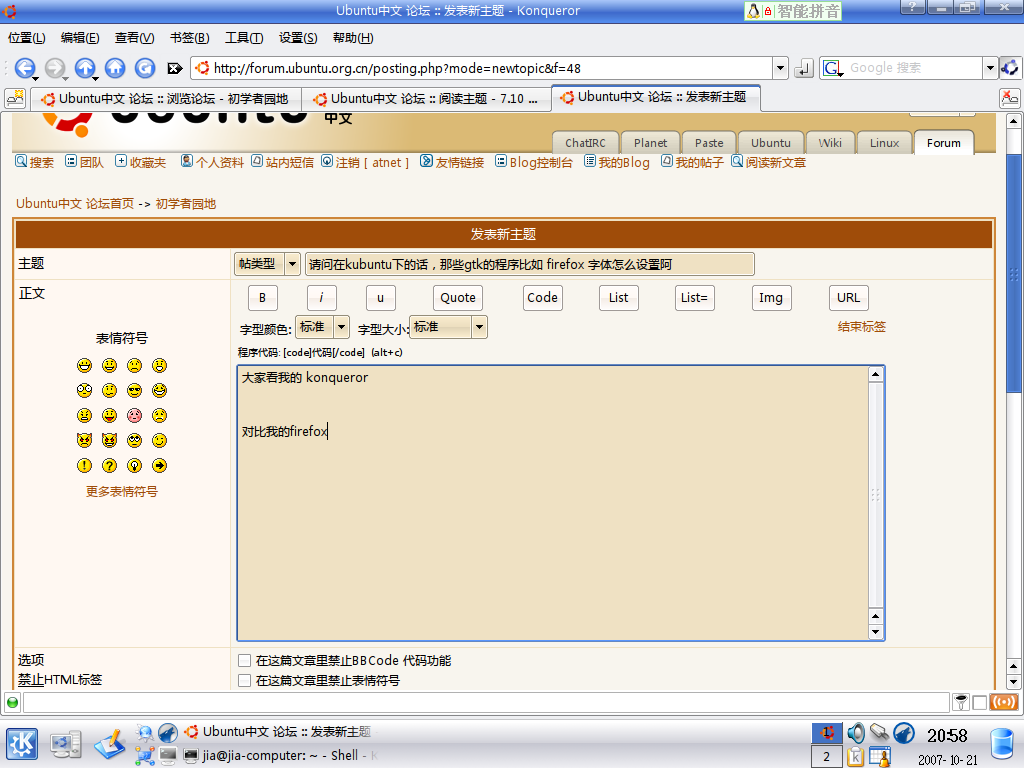Open the 更多表情符号 more emoticons link

pos(122,492)
